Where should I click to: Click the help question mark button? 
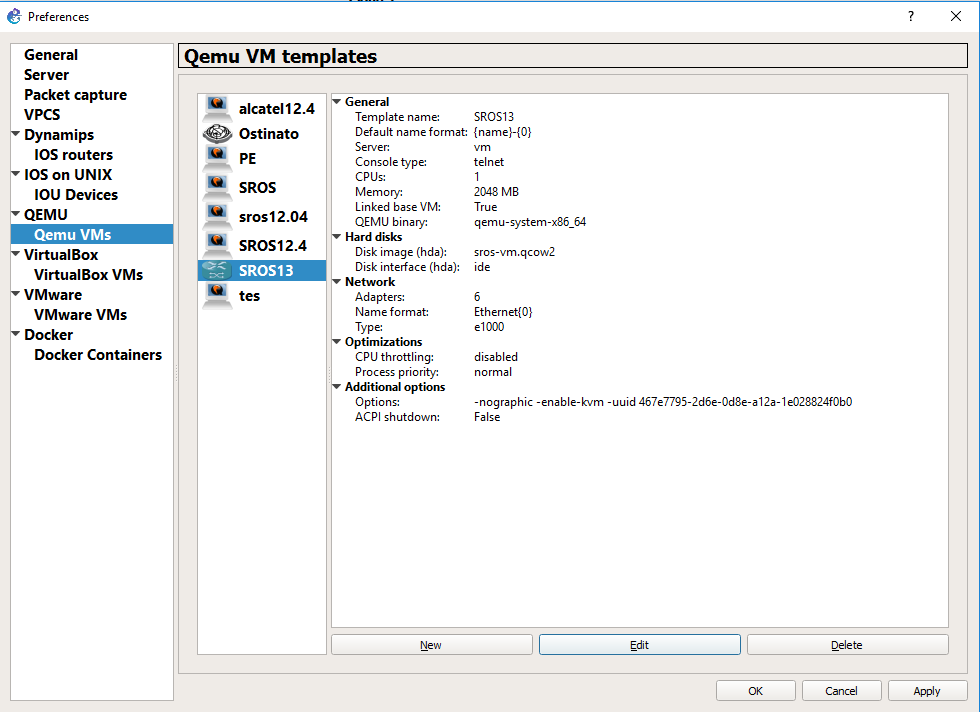coord(911,16)
